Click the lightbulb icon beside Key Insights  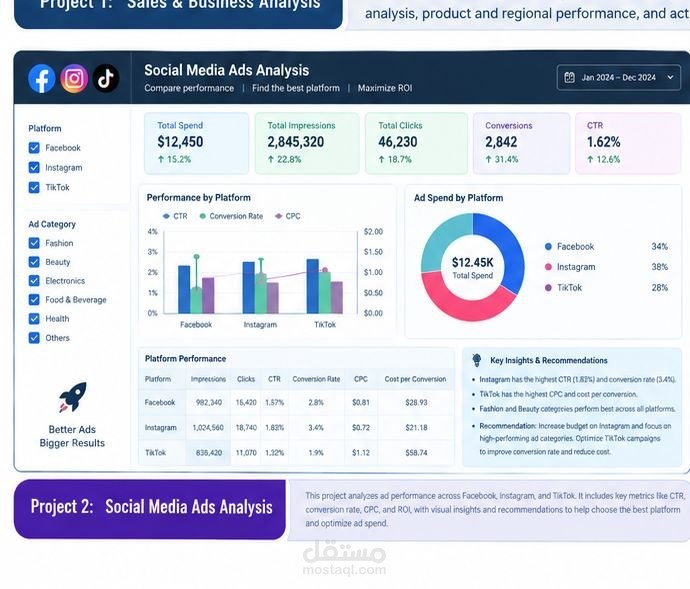point(477,360)
